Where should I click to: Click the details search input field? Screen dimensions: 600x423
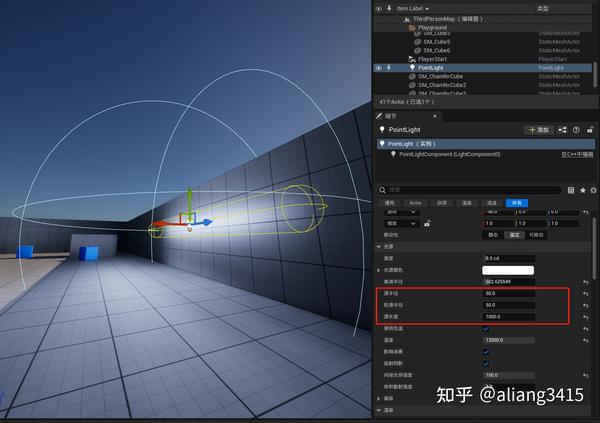point(474,190)
